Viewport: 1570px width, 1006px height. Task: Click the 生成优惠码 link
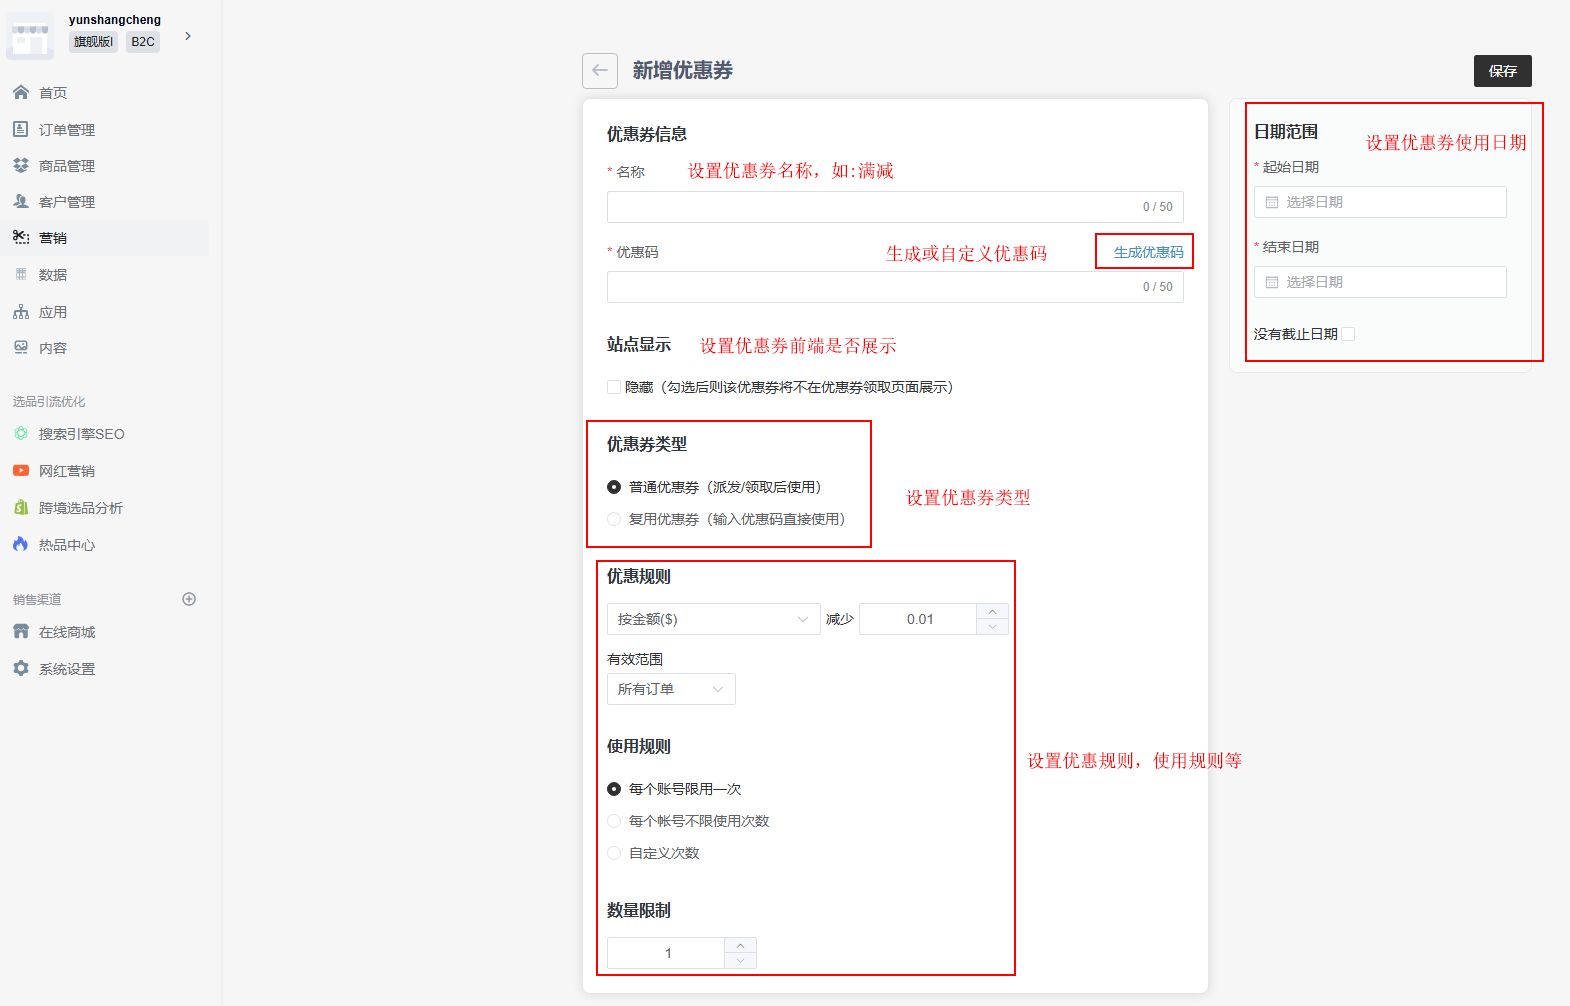click(1148, 252)
